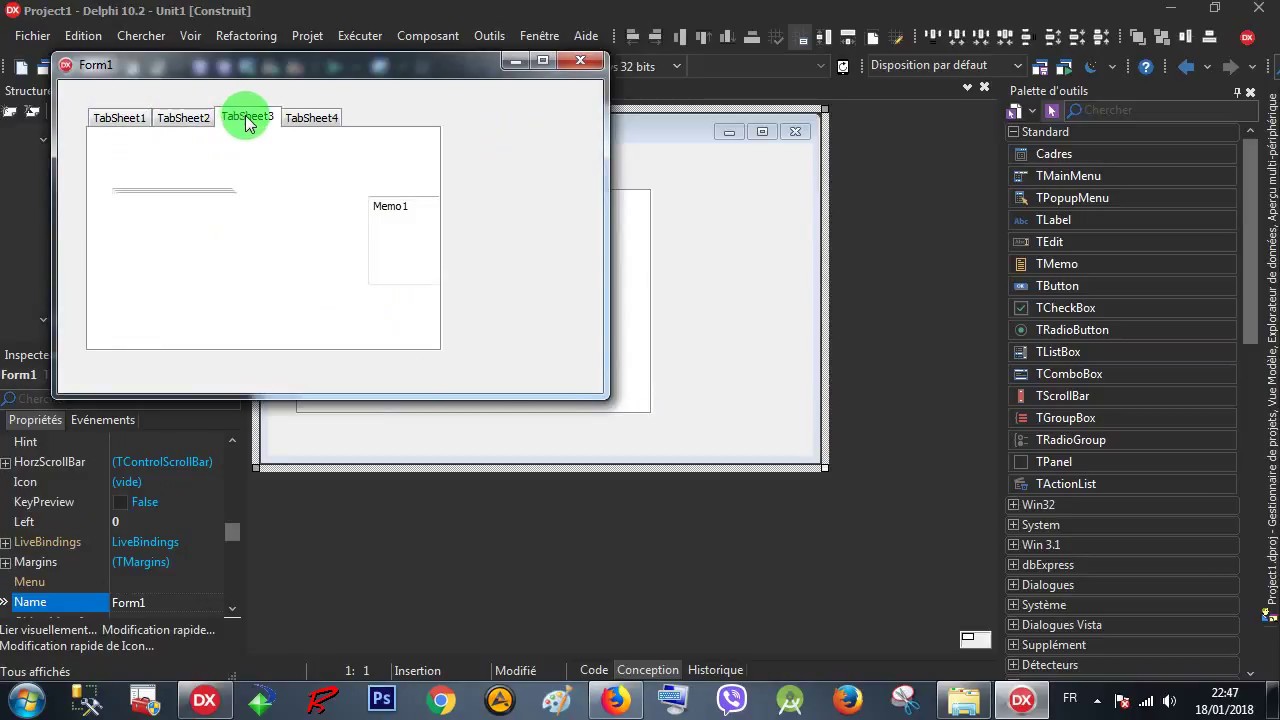
Task: Pin the Palette d'outils panel
Action: tap(1237, 91)
